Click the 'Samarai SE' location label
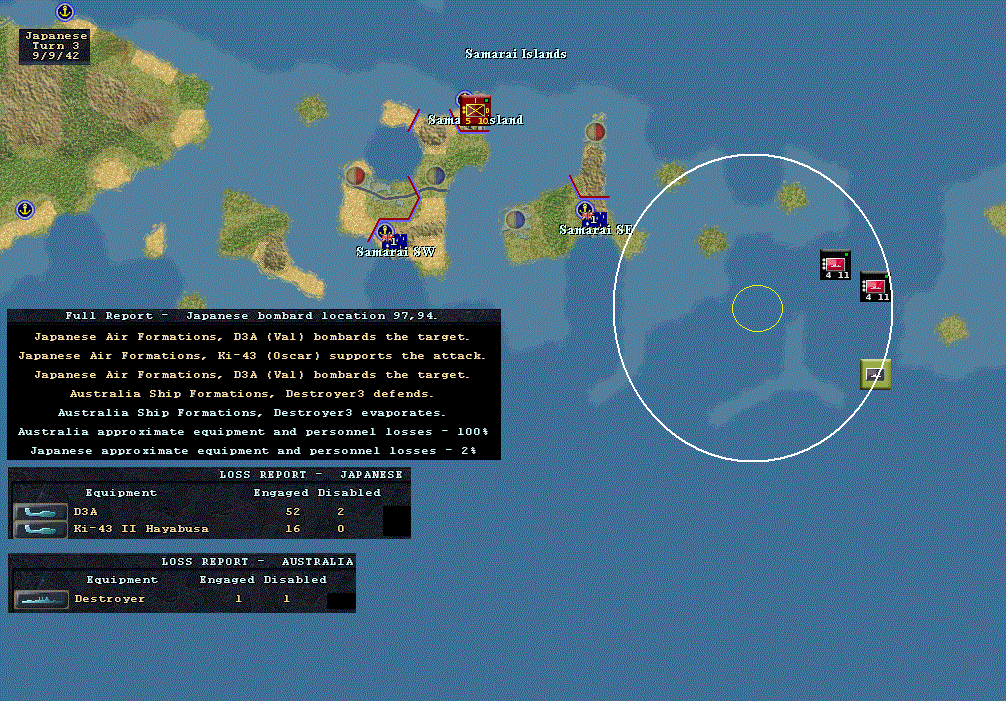 (x=596, y=230)
